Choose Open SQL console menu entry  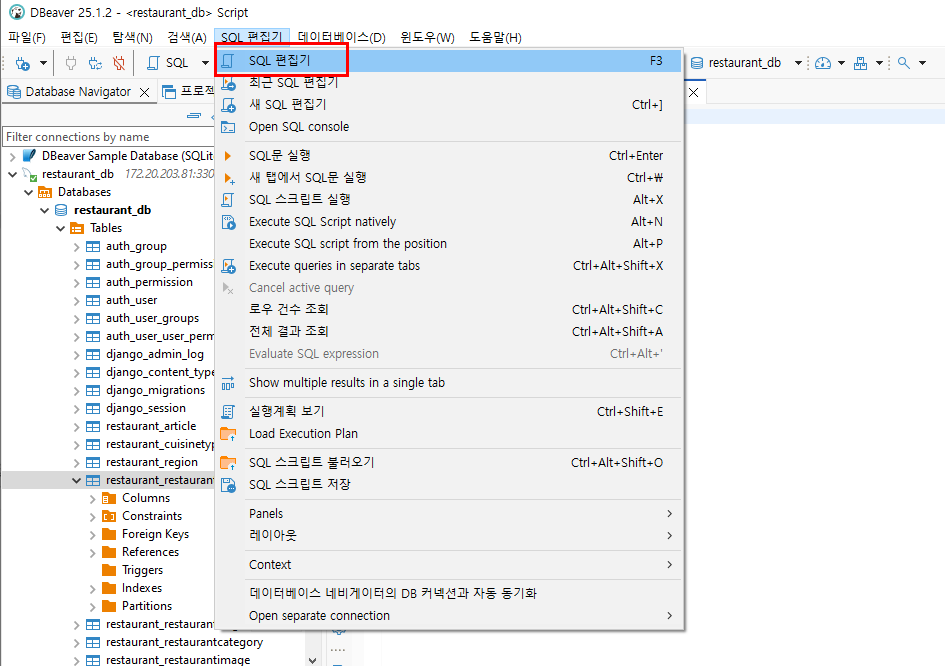(x=450, y=127)
